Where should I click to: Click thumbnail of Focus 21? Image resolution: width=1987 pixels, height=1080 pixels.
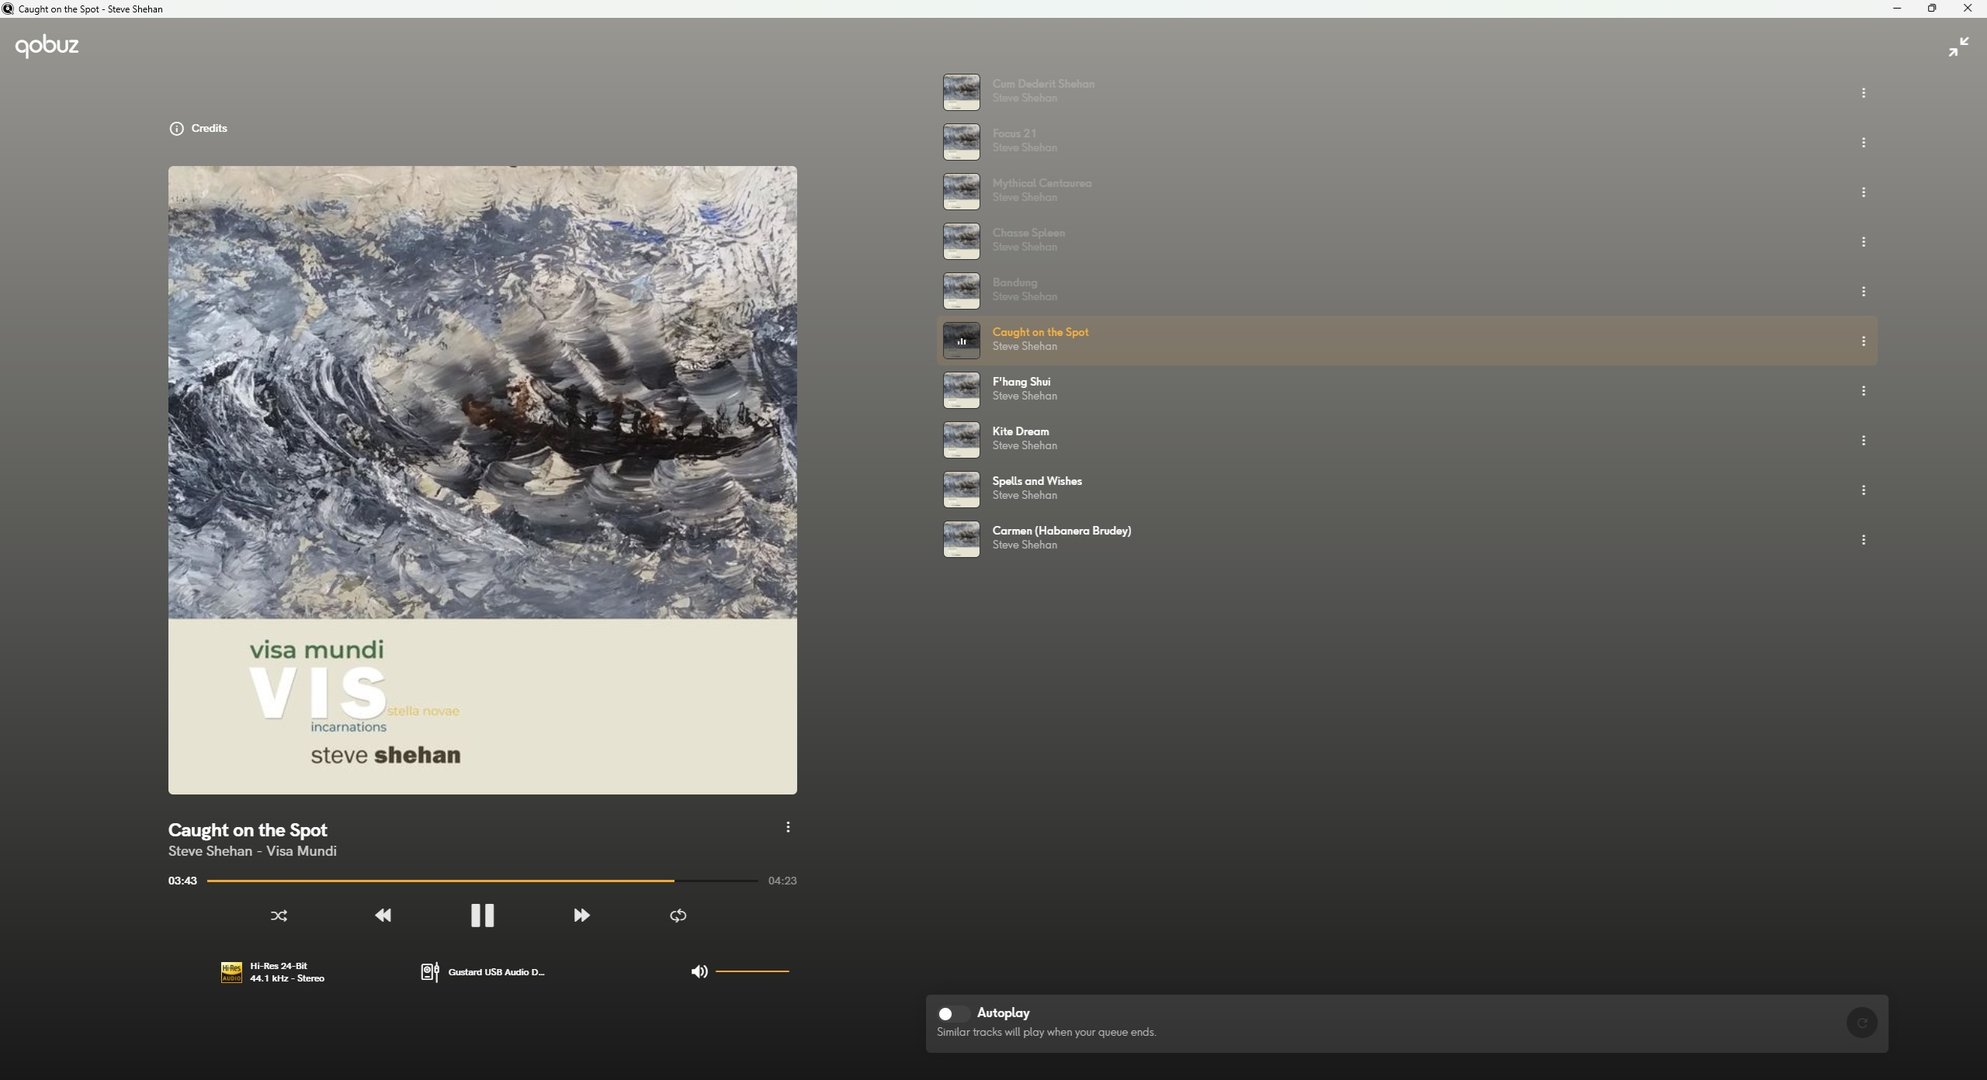click(x=961, y=142)
